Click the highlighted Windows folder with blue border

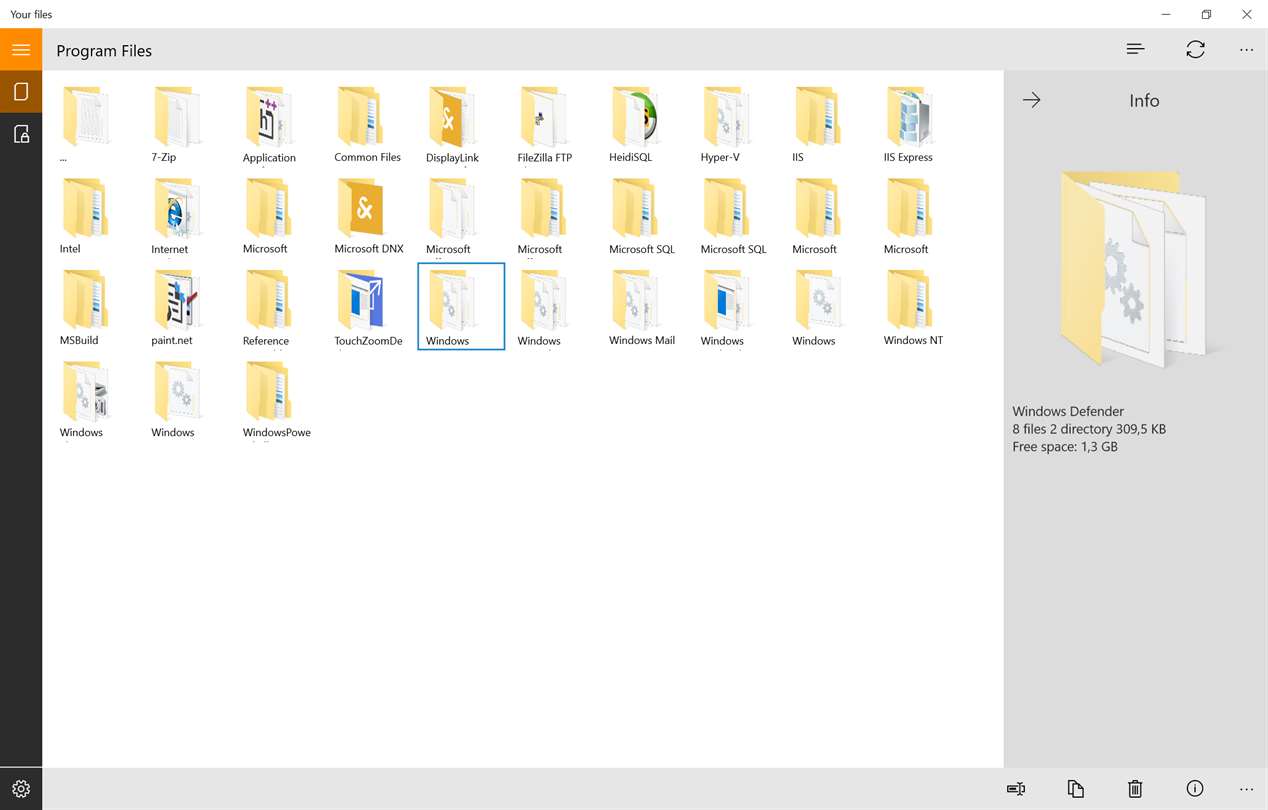click(461, 306)
